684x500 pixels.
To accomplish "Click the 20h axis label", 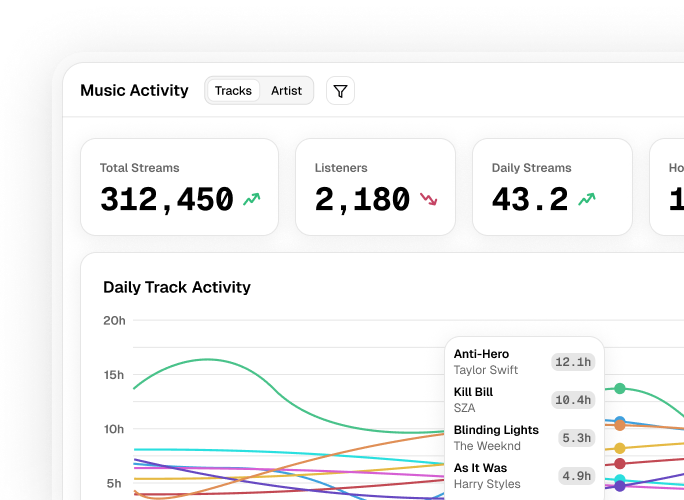I will coord(114,321).
